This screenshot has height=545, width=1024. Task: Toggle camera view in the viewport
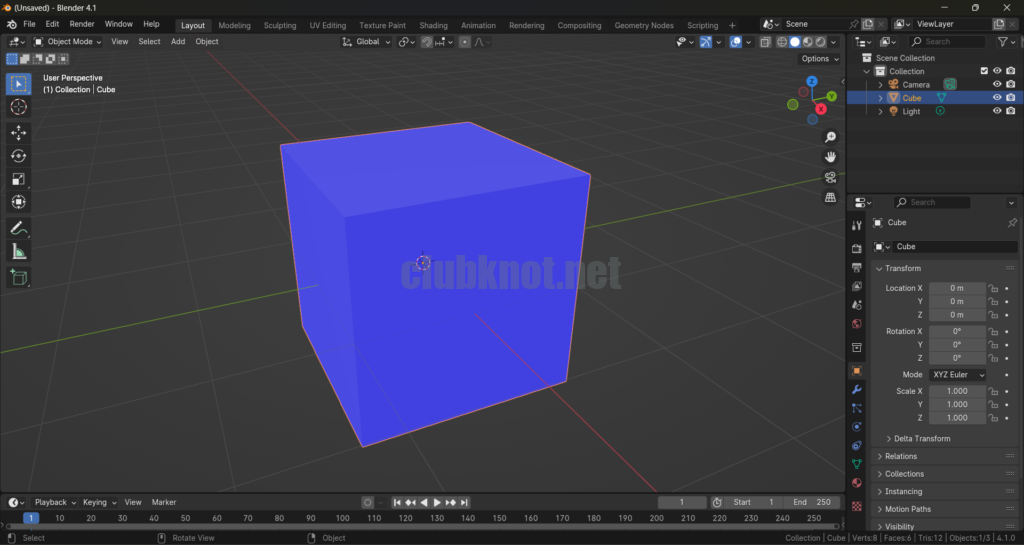click(x=830, y=178)
